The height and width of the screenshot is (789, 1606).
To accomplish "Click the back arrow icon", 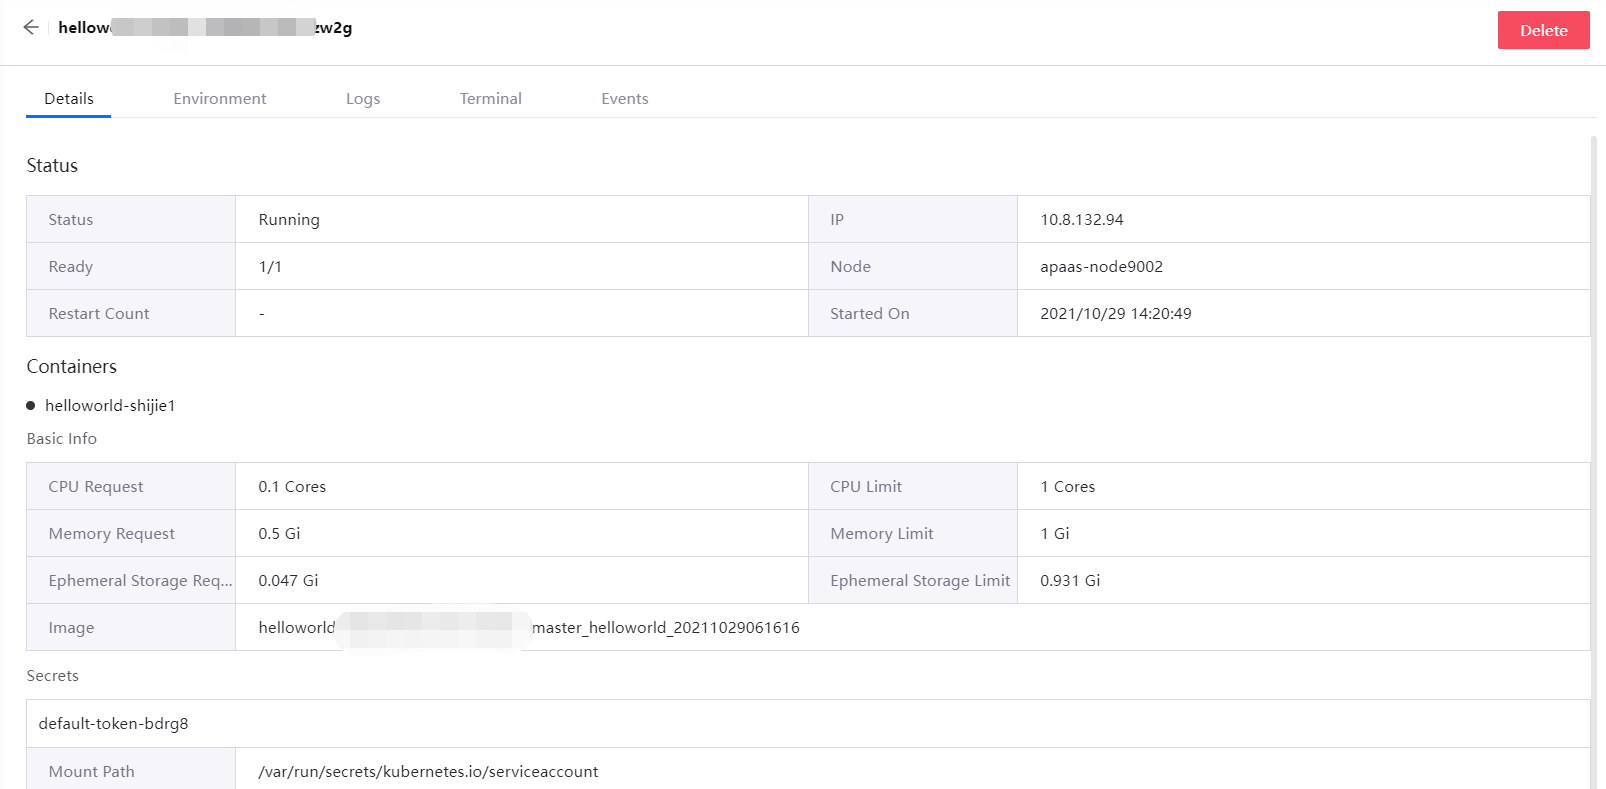I will (31, 28).
